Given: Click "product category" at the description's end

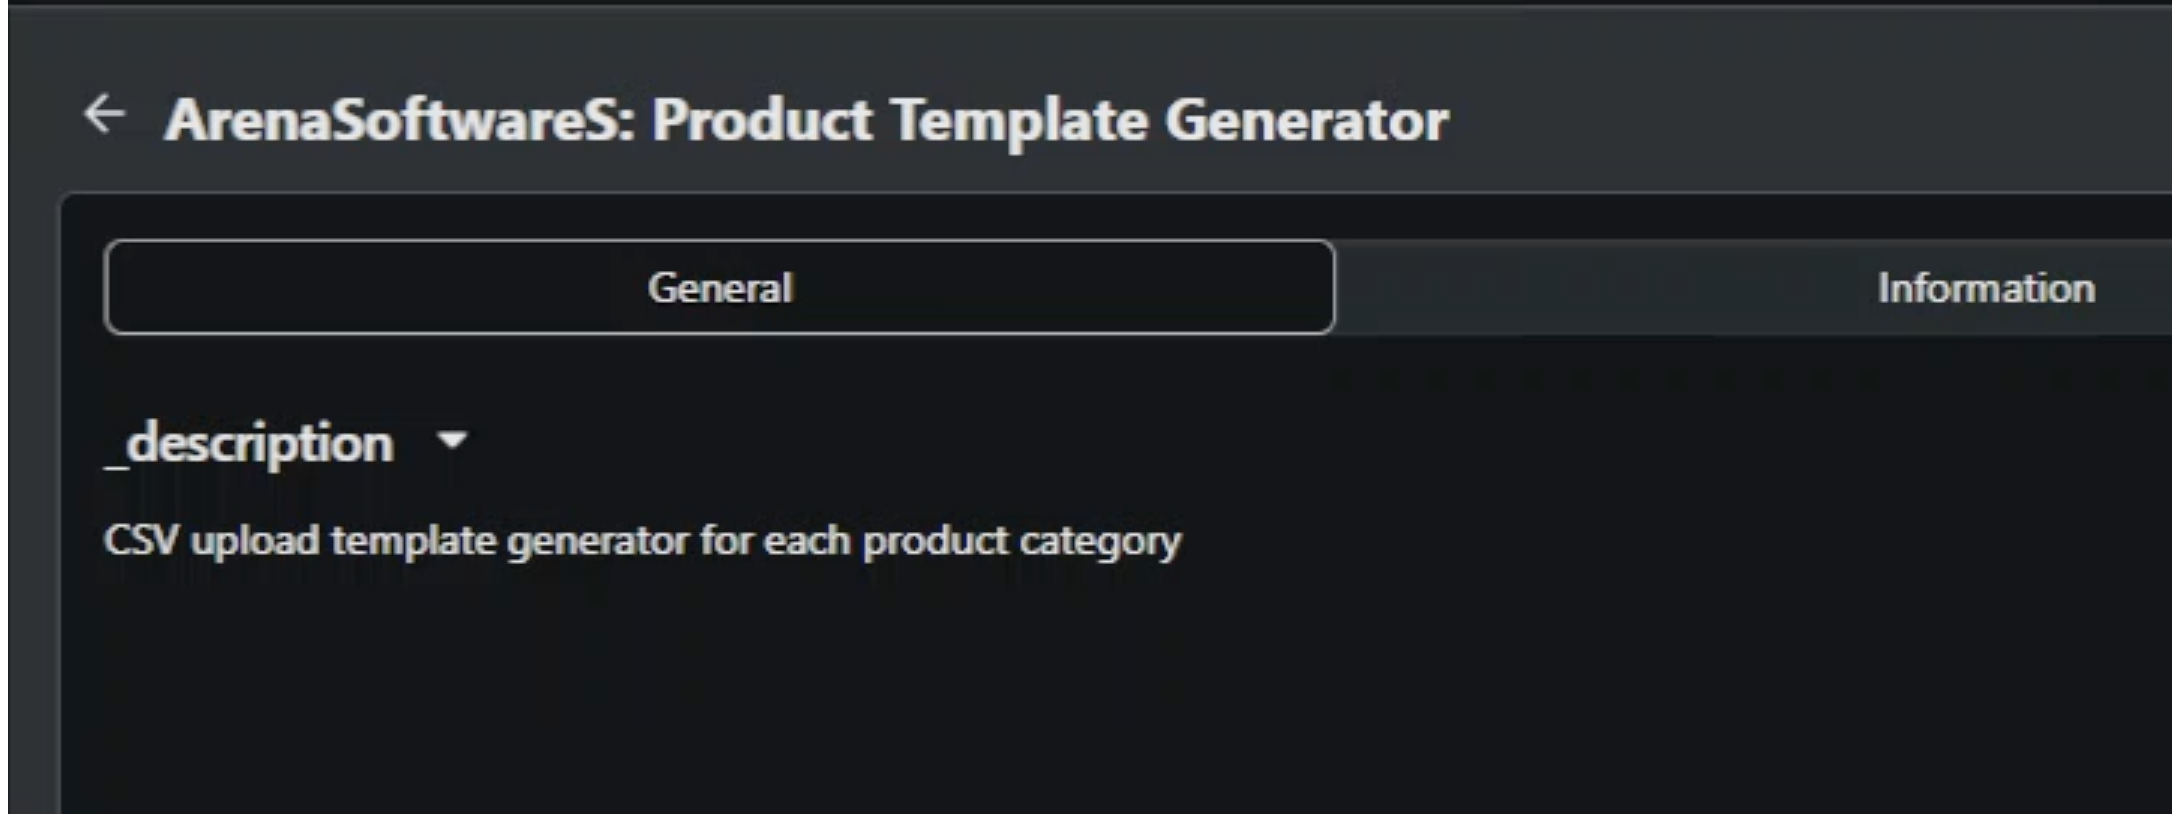Looking at the screenshot, I should click(1022, 542).
